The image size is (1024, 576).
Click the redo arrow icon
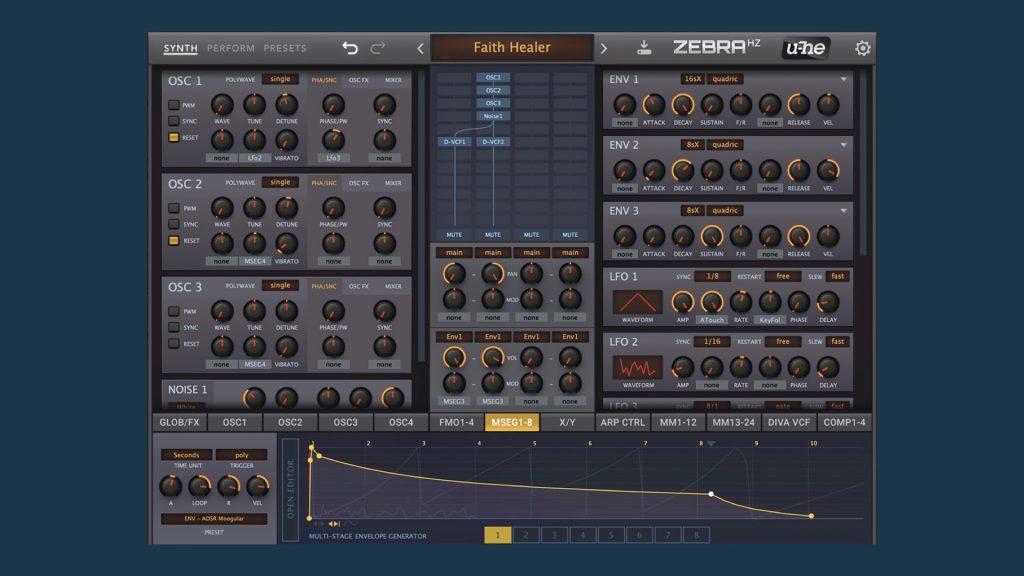(x=378, y=48)
